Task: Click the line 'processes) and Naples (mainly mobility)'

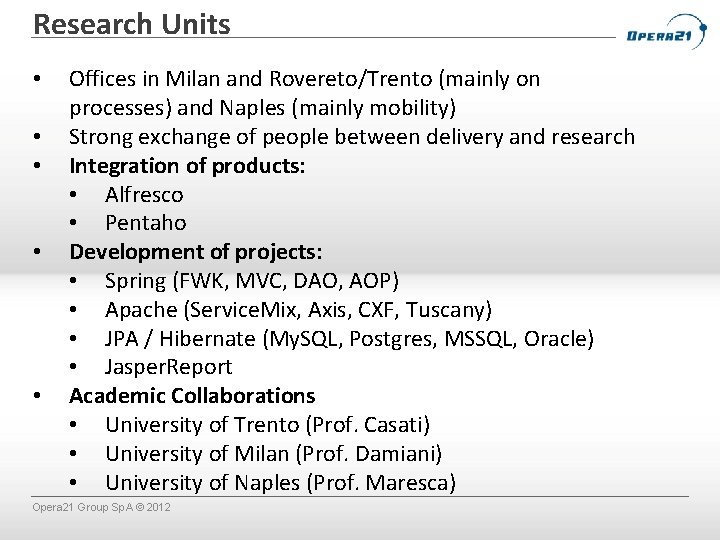Action: (x=263, y=108)
